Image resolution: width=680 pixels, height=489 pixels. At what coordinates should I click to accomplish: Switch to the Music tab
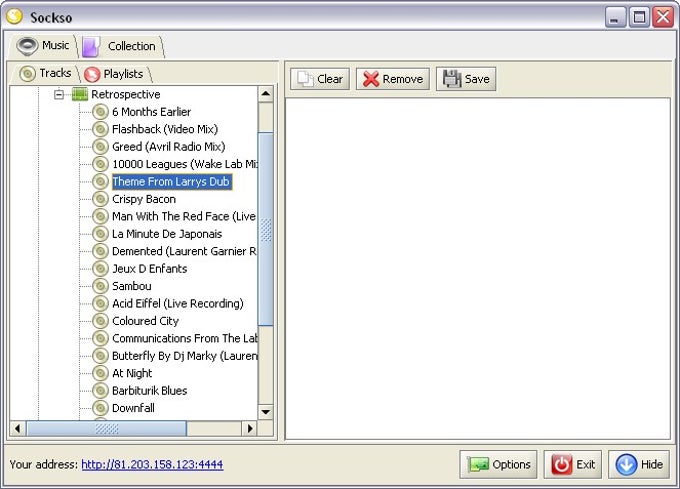(43, 46)
